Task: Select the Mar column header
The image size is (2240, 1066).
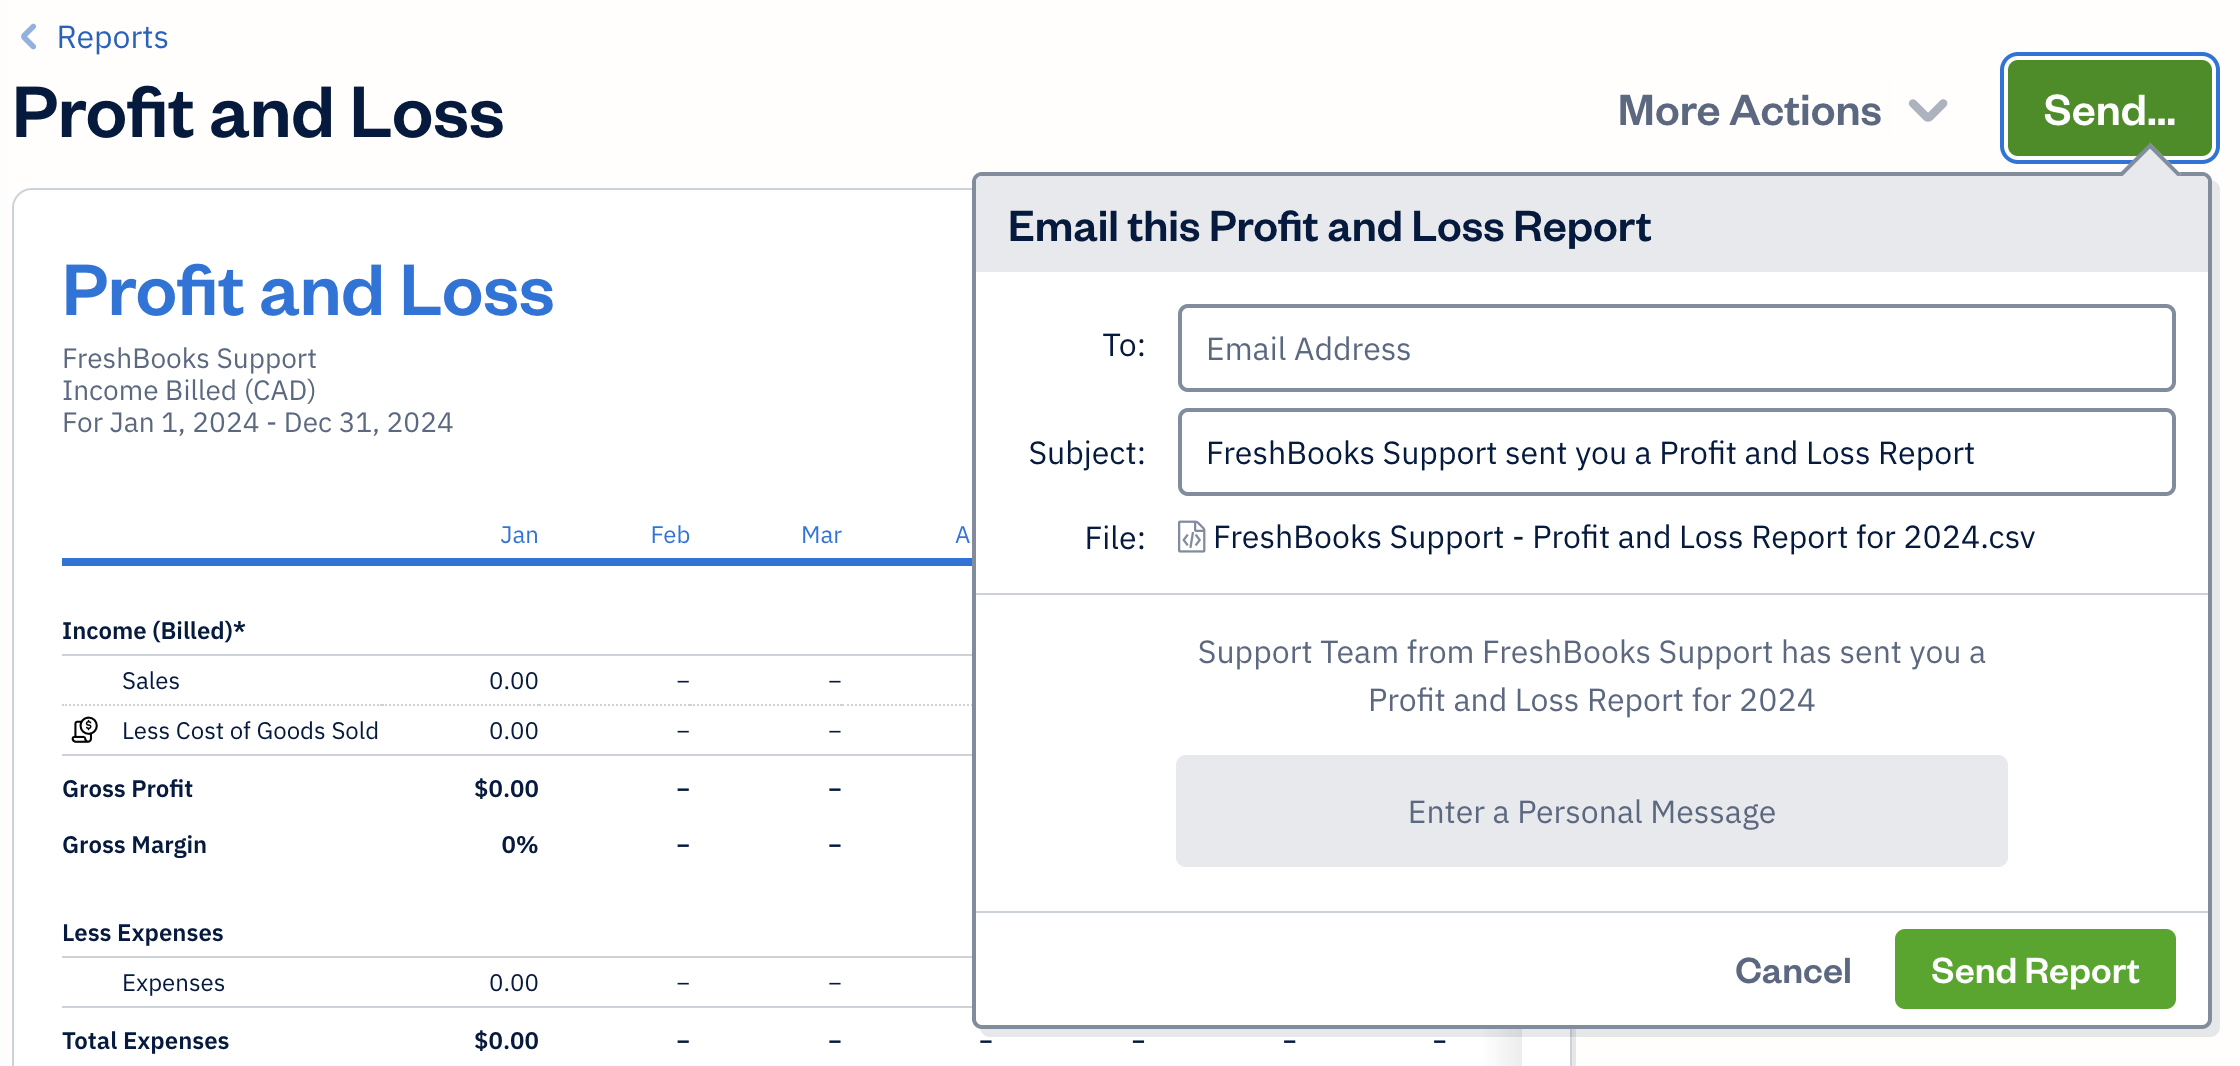Action: tap(821, 535)
